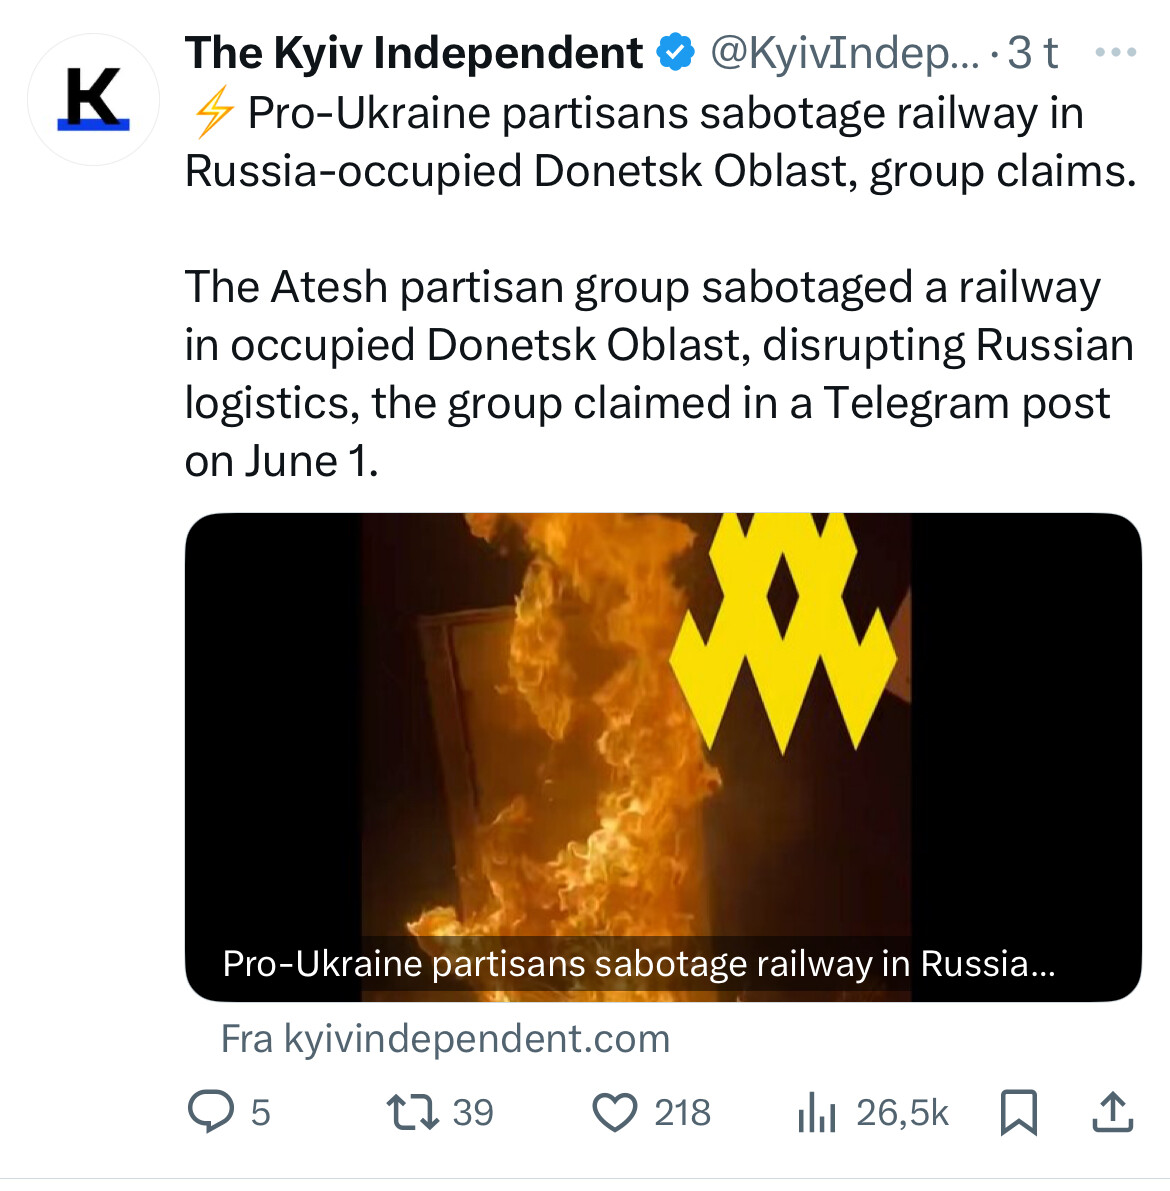Viewport: 1170px width, 1191px height.
Task: View analytics via the bar chart icon
Action: pyautogui.click(x=817, y=1113)
